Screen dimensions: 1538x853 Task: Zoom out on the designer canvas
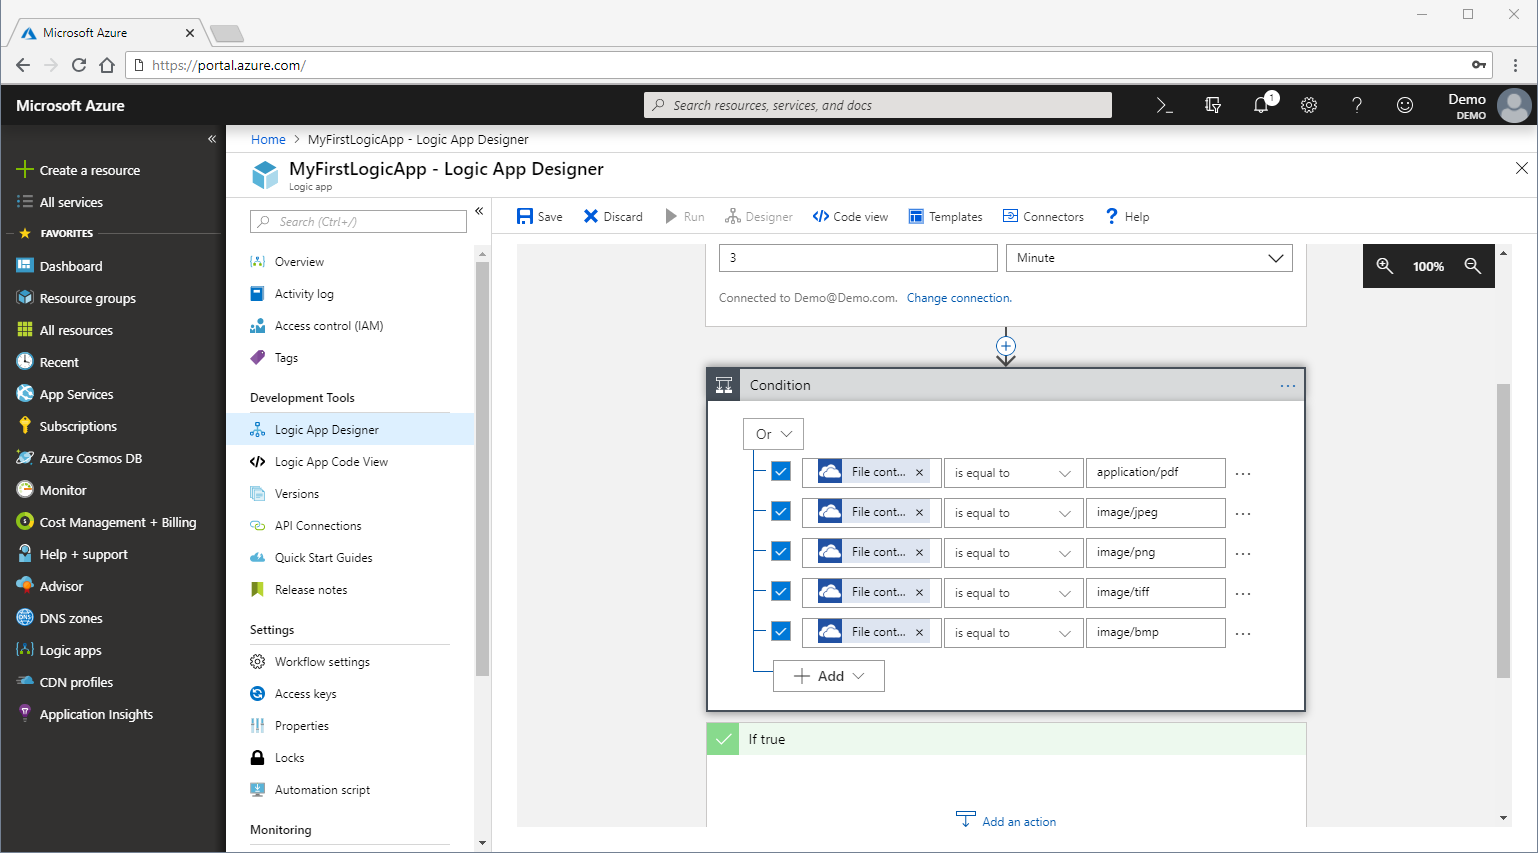coord(1472,266)
